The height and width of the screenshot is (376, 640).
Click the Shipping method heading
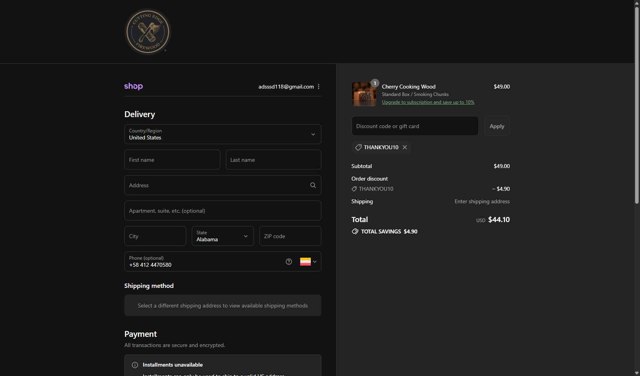149,286
